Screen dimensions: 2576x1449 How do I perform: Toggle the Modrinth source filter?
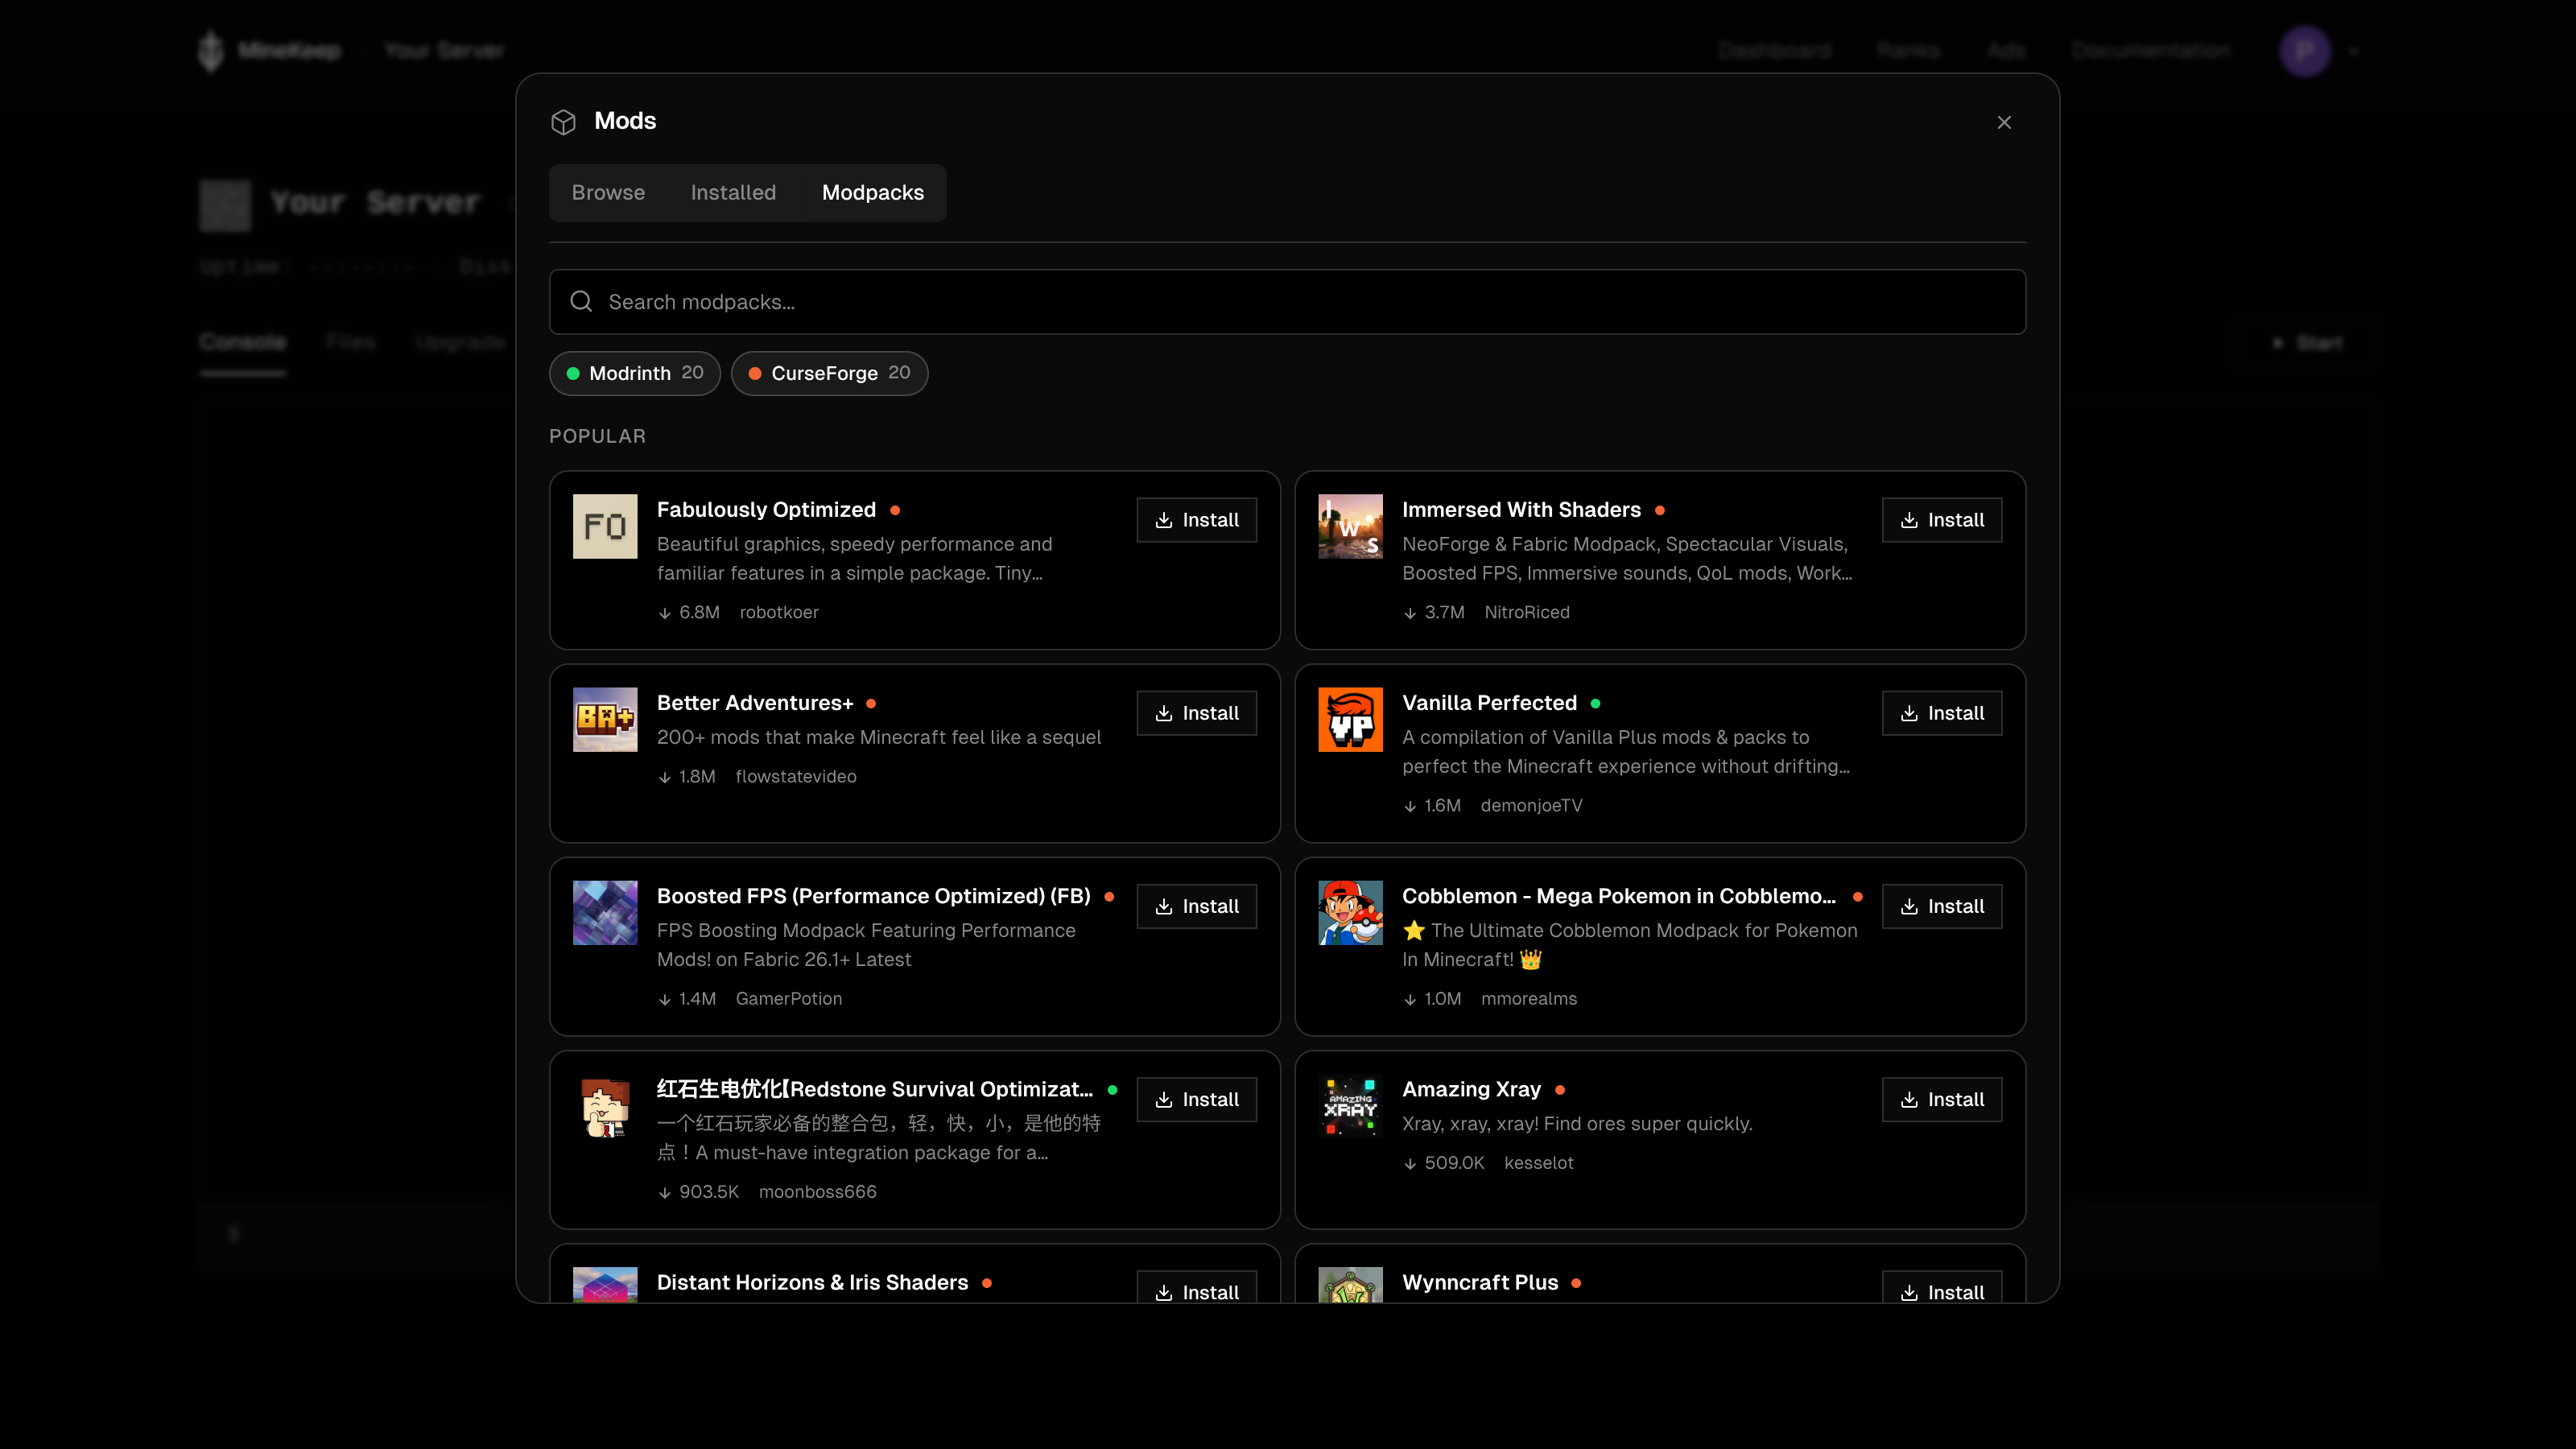pos(634,373)
